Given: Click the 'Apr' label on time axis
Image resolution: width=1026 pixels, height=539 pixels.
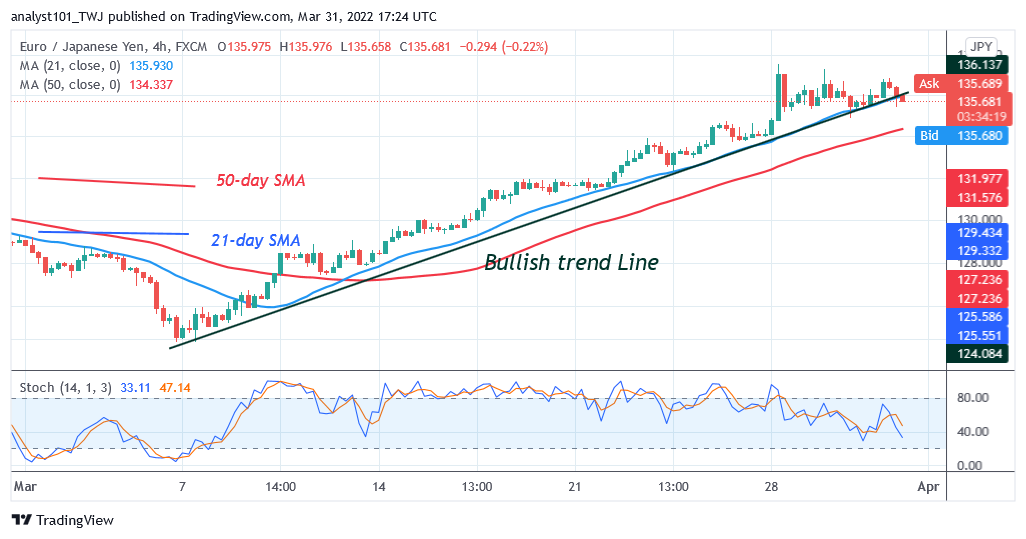Looking at the screenshot, I should [x=929, y=487].
